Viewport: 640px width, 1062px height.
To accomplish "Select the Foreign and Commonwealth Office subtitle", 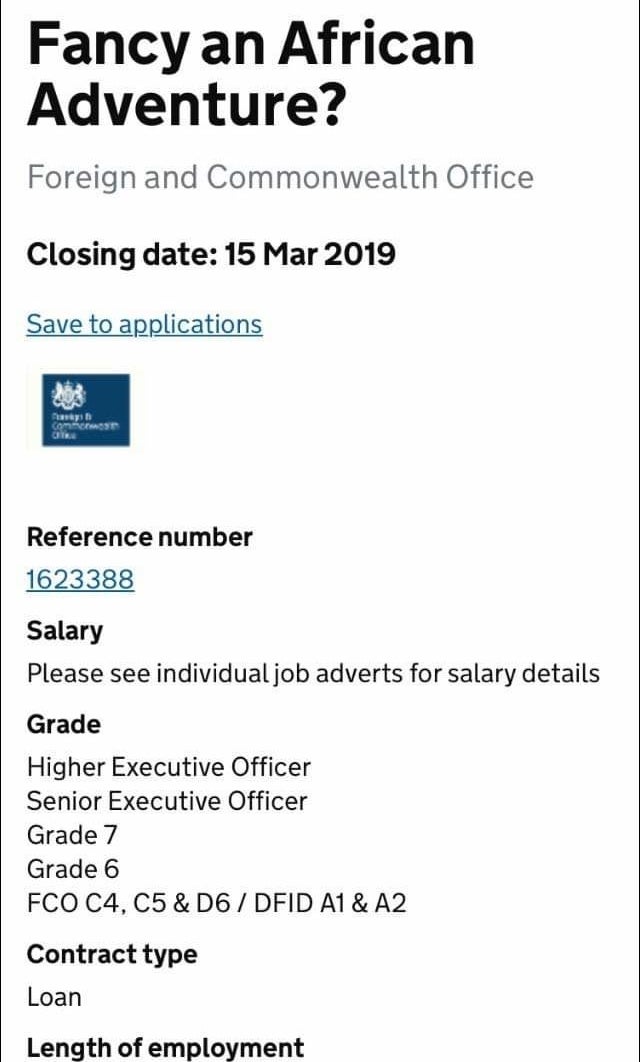I will click(280, 177).
